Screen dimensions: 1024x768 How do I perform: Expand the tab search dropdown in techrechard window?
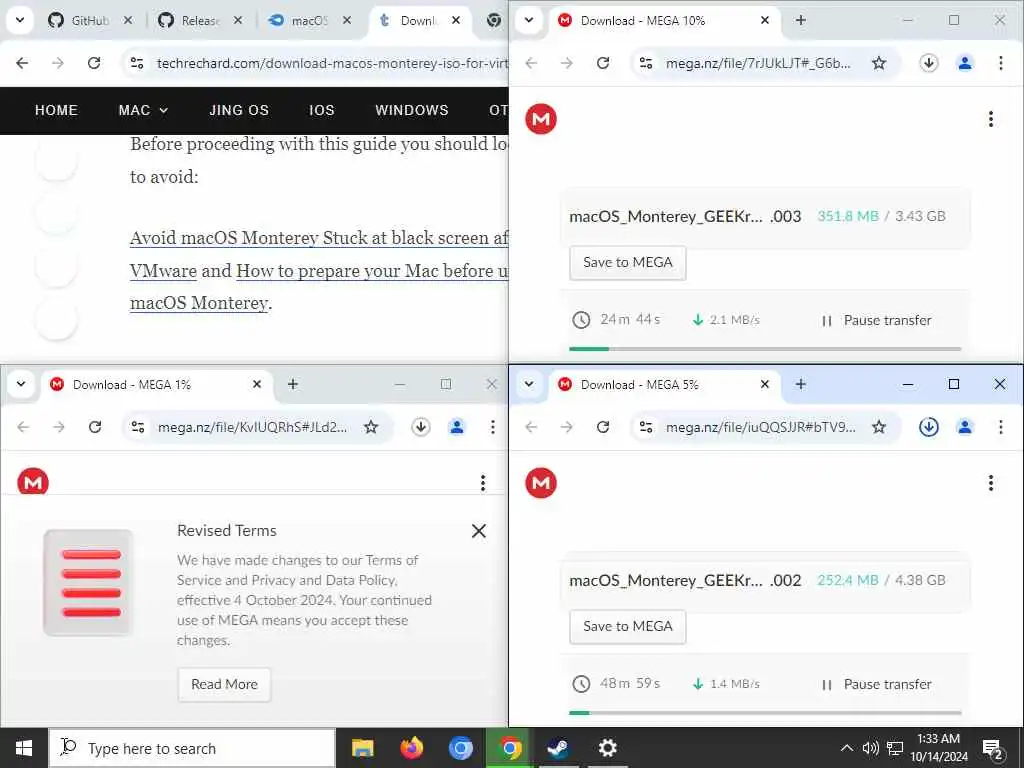(20, 20)
